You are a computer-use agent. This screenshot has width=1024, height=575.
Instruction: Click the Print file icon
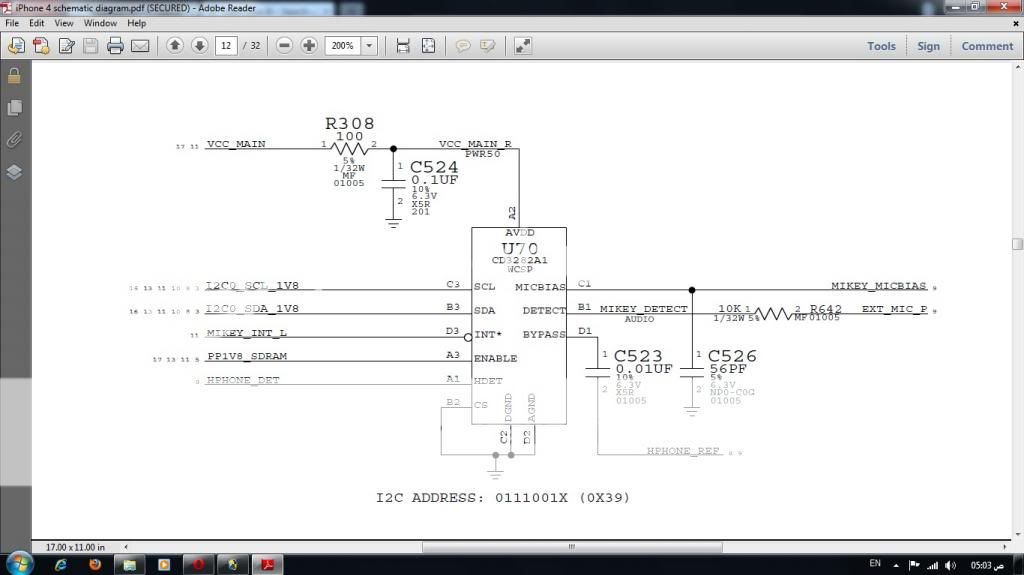[x=115, y=46]
